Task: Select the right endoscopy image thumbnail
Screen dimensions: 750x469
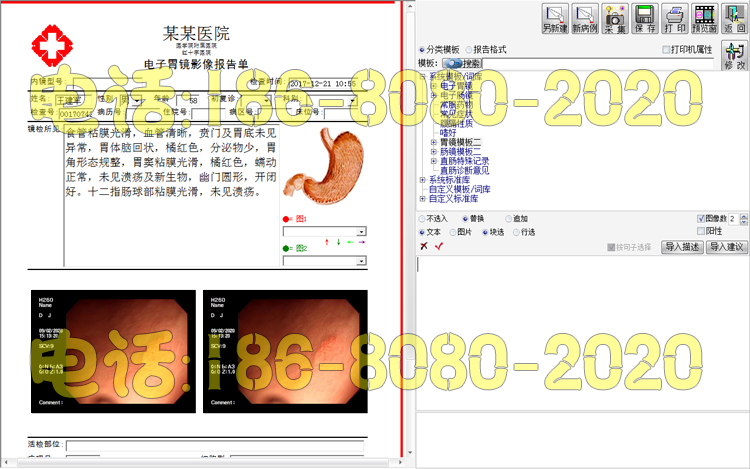Action: [286, 351]
